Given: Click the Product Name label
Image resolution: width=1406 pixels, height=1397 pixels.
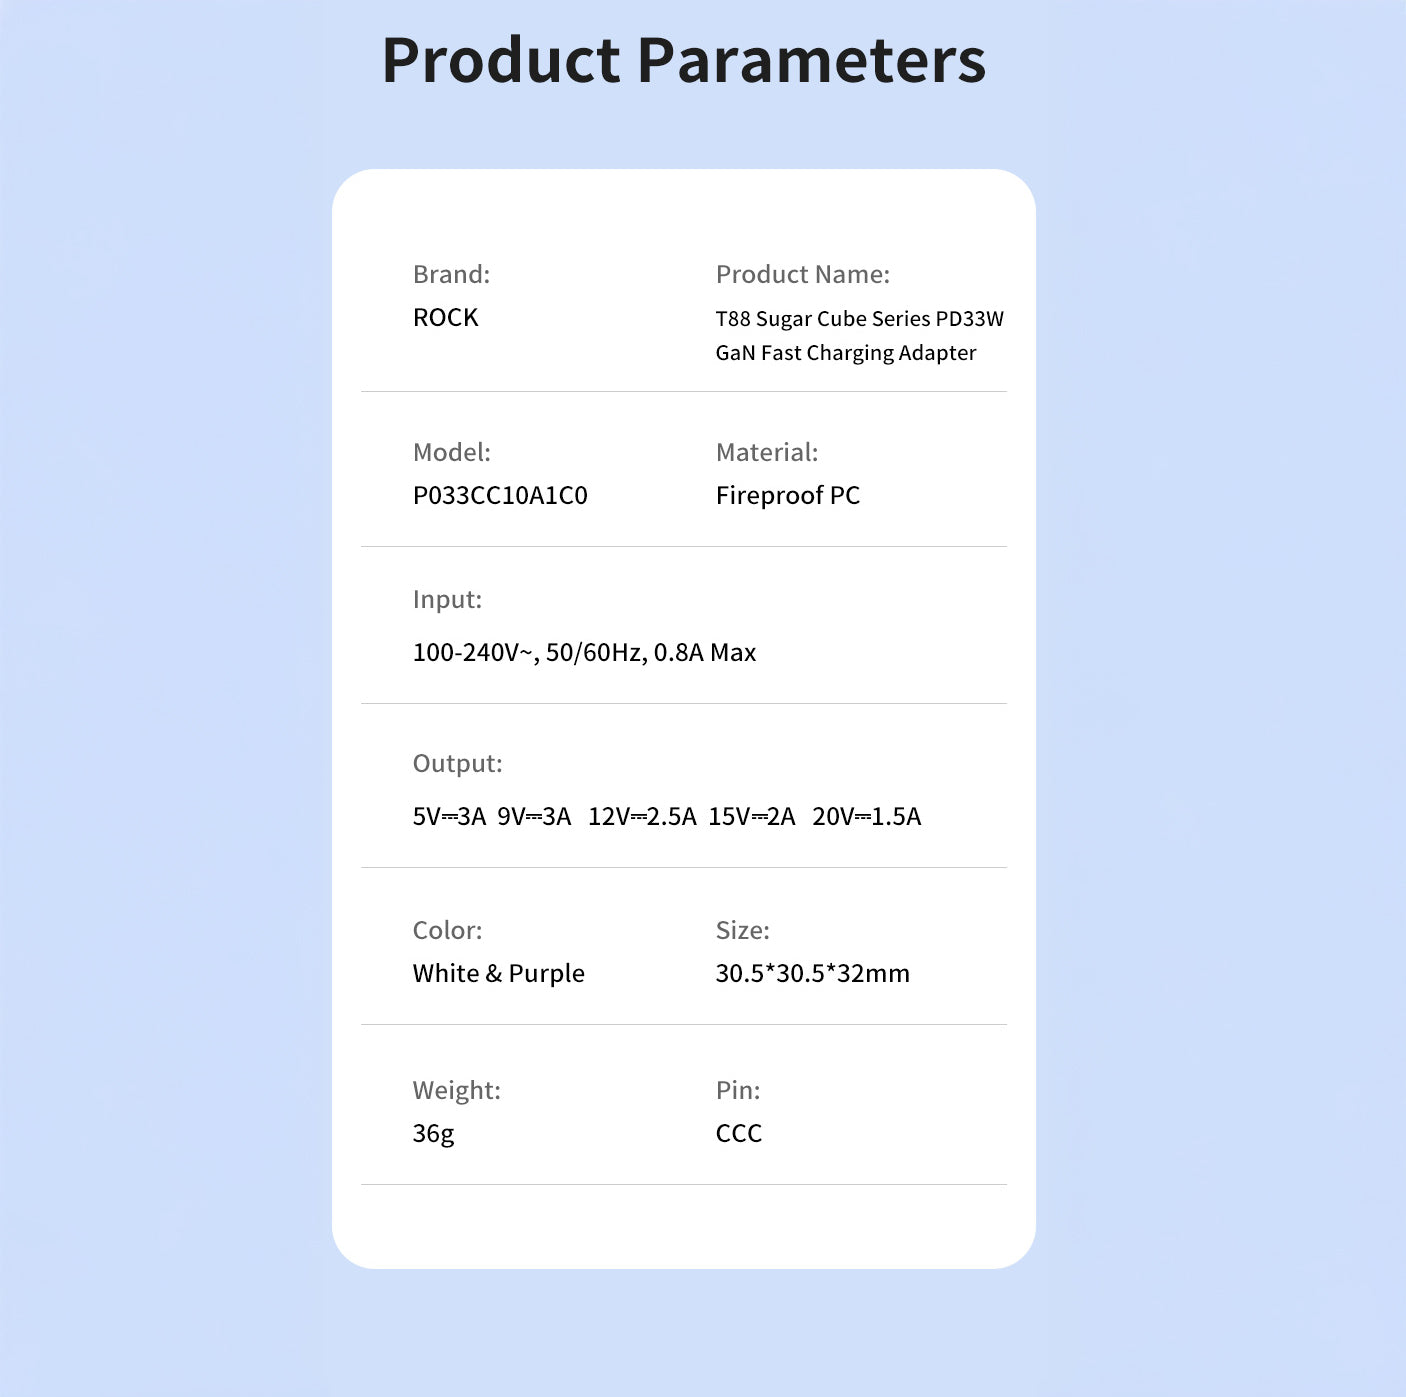Looking at the screenshot, I should coord(802,274).
